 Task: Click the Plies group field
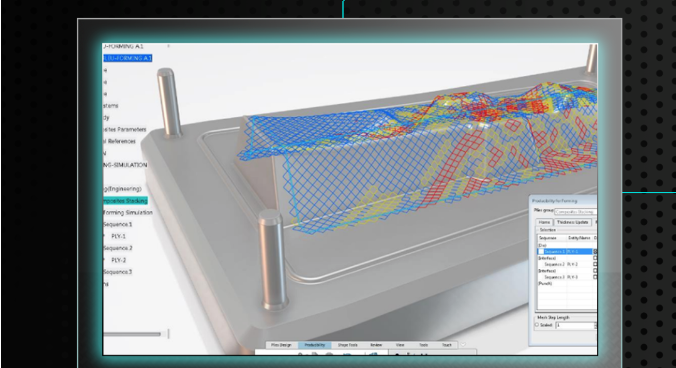coord(576,212)
